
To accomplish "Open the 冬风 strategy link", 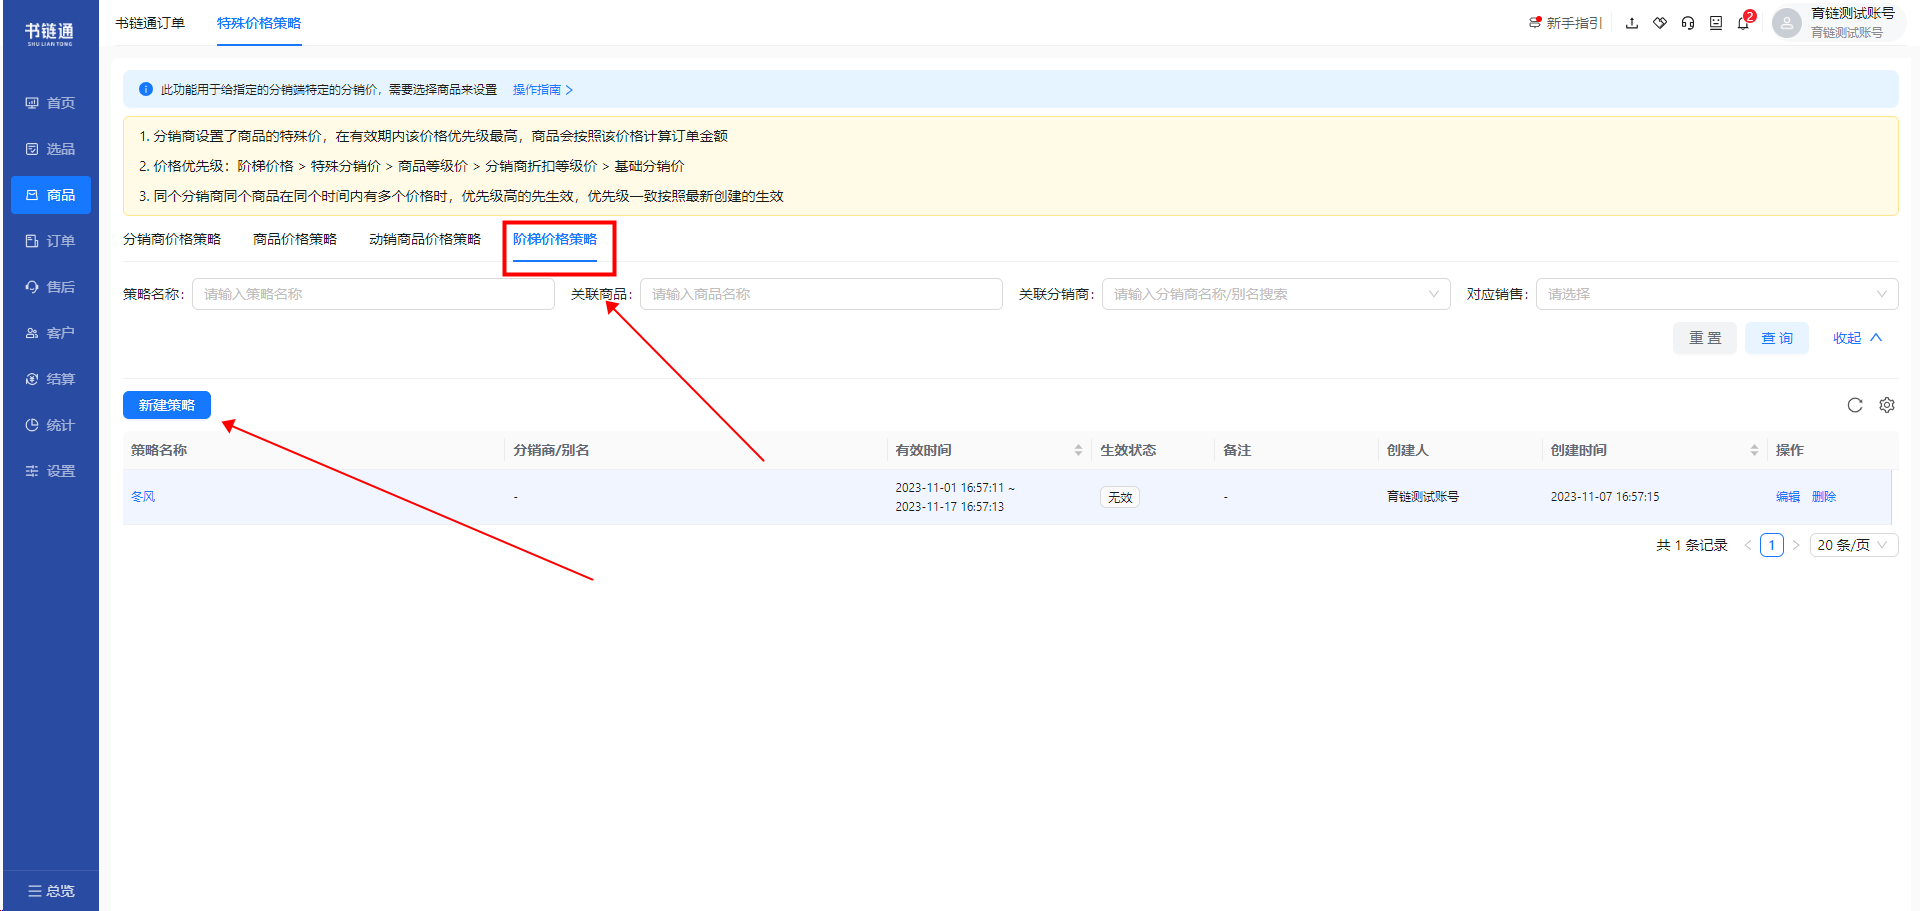I will point(143,497).
